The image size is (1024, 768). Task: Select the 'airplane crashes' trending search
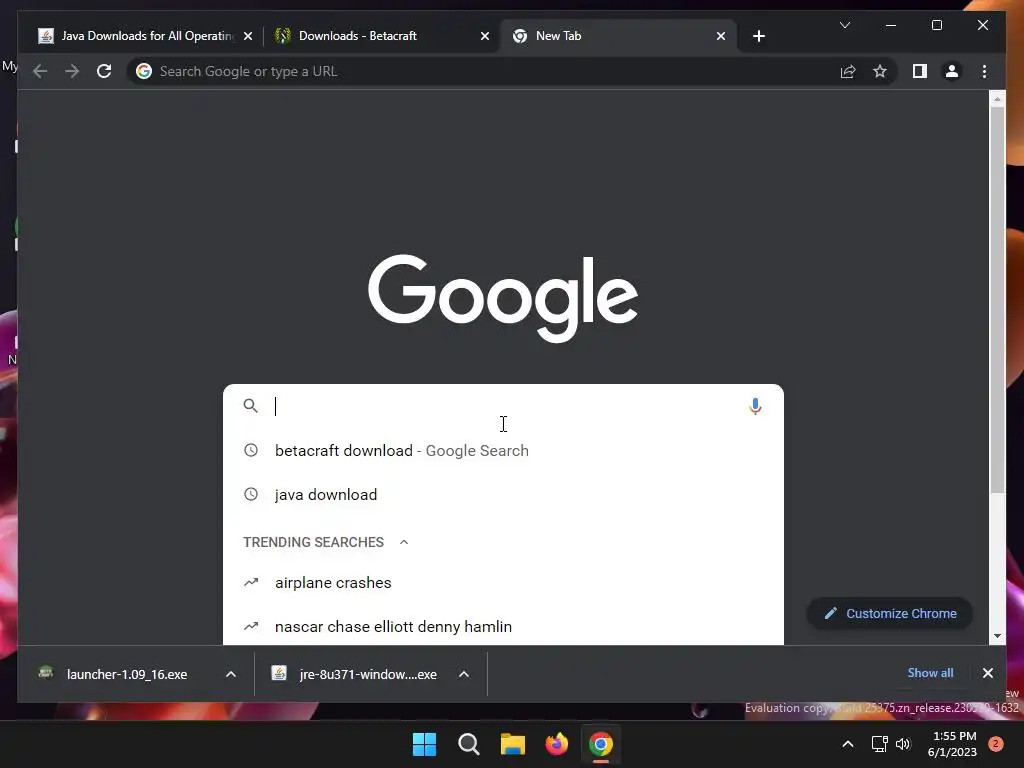pyautogui.click(x=503, y=583)
